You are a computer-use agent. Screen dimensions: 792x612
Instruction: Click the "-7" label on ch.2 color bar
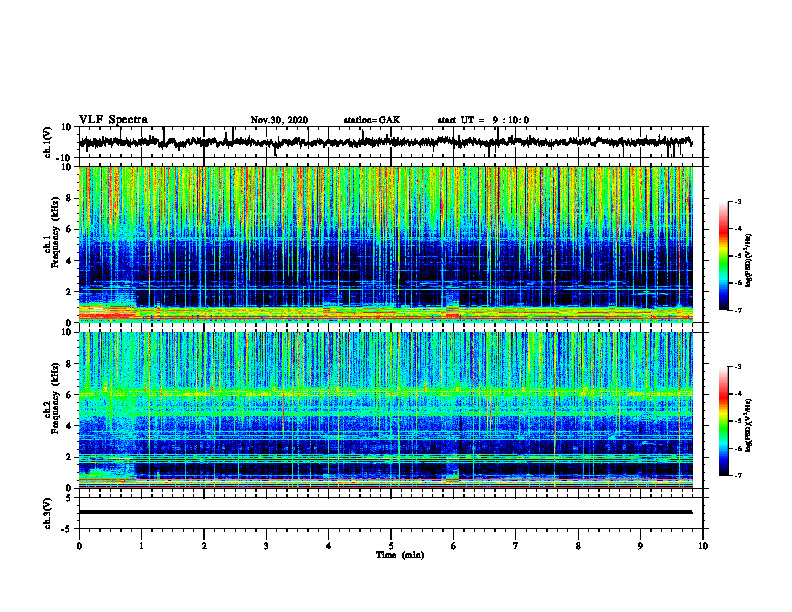click(737, 475)
